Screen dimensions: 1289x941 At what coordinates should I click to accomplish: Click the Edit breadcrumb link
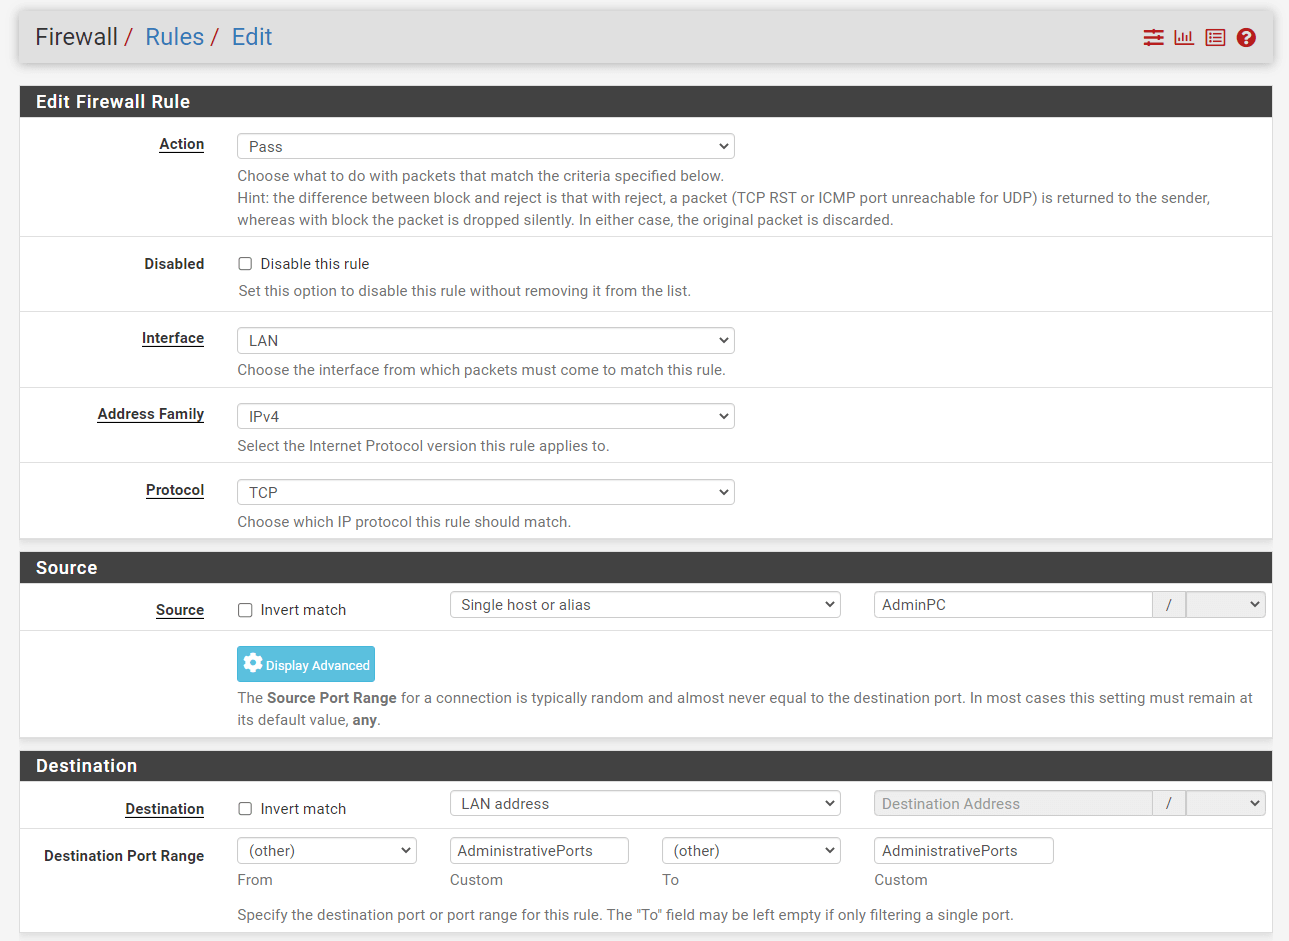[251, 36]
